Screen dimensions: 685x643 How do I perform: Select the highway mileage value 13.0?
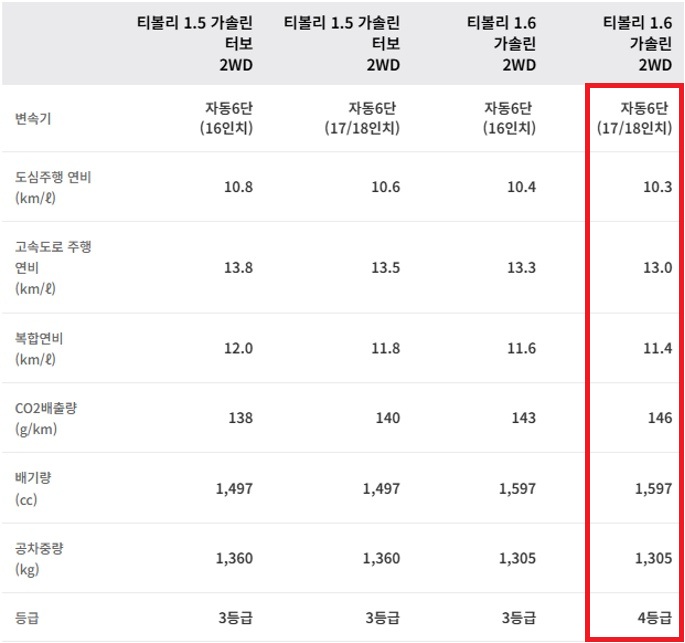658,268
